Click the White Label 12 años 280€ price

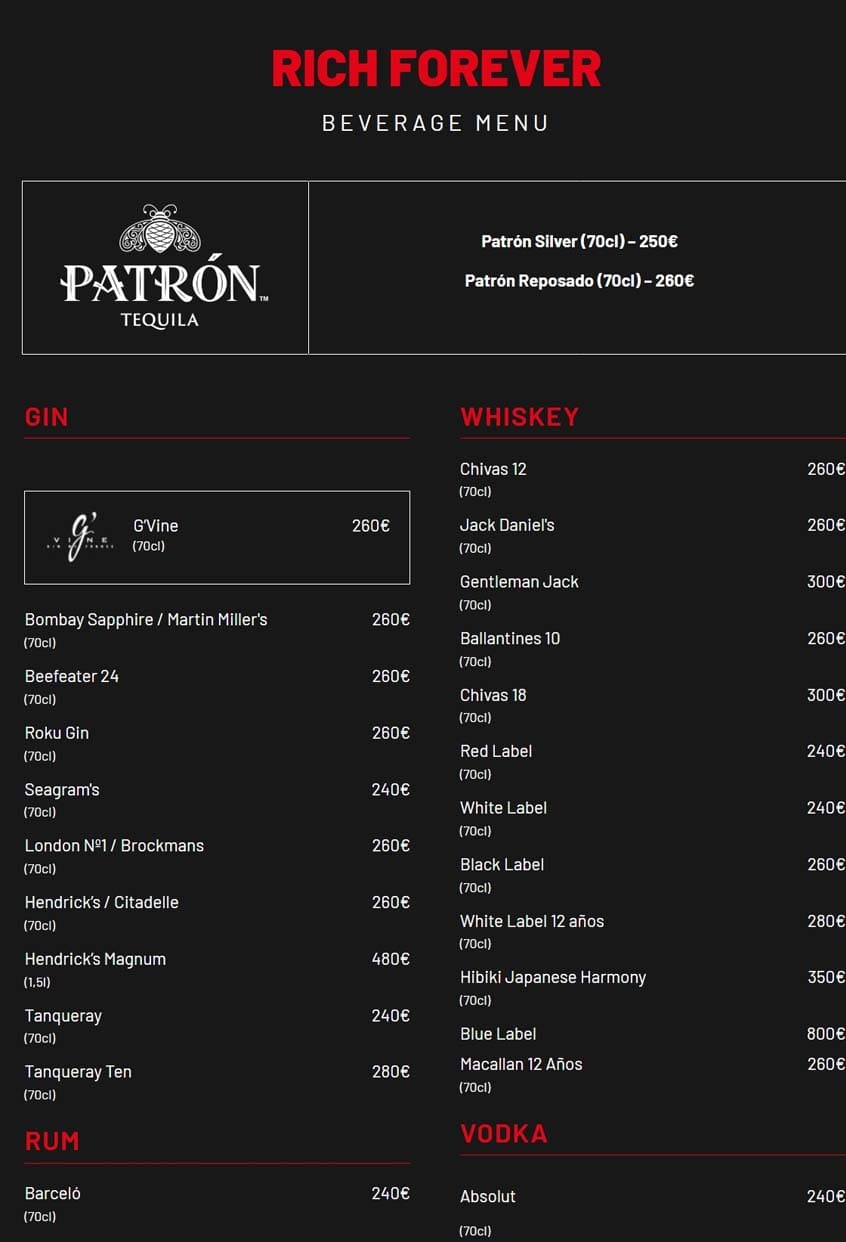click(x=826, y=922)
